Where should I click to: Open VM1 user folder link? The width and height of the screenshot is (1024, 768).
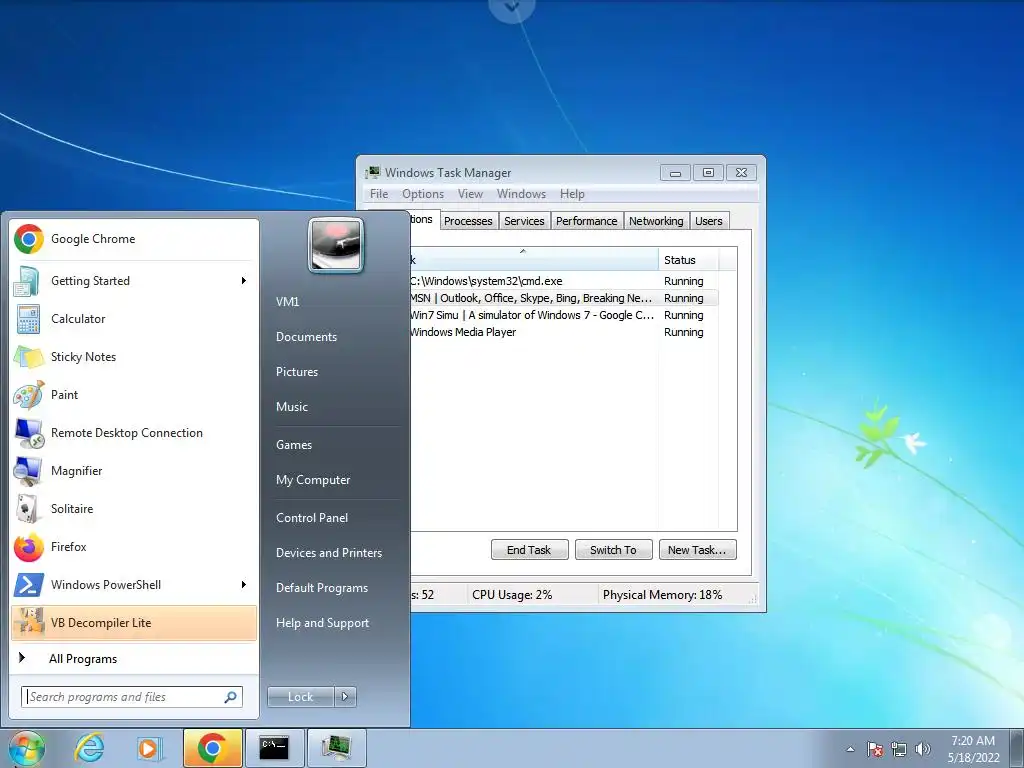point(287,302)
